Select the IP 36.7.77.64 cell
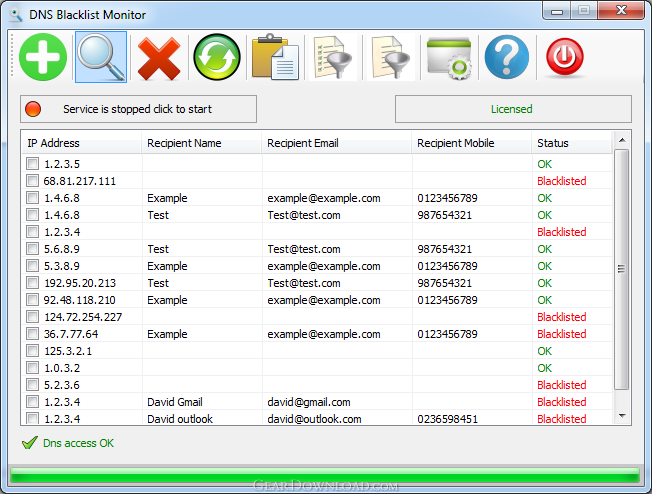Screen dimensions: 652x494 click(71, 334)
